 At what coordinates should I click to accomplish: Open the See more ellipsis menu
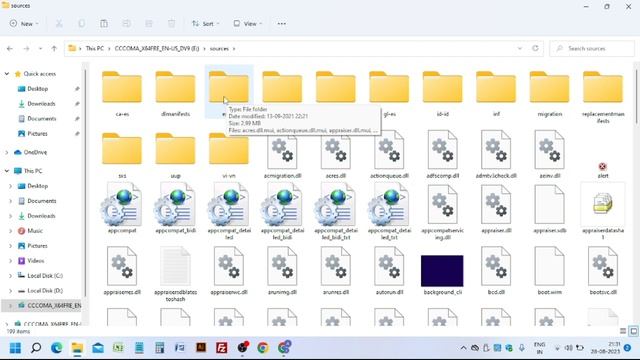click(x=282, y=24)
